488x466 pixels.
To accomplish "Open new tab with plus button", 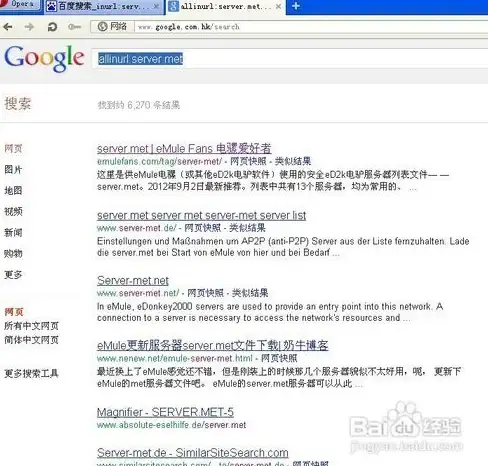I will click(296, 6).
